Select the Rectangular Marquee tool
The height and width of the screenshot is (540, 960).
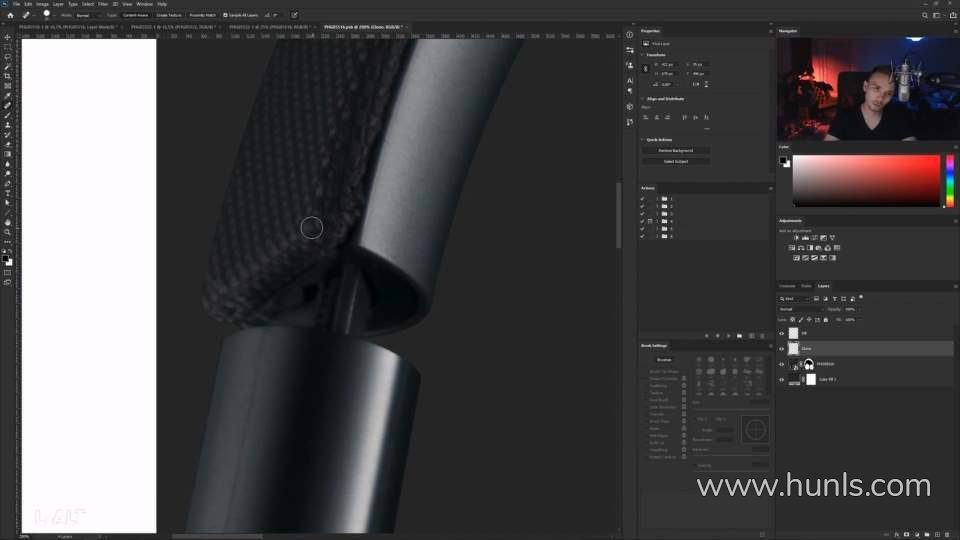click(7, 47)
